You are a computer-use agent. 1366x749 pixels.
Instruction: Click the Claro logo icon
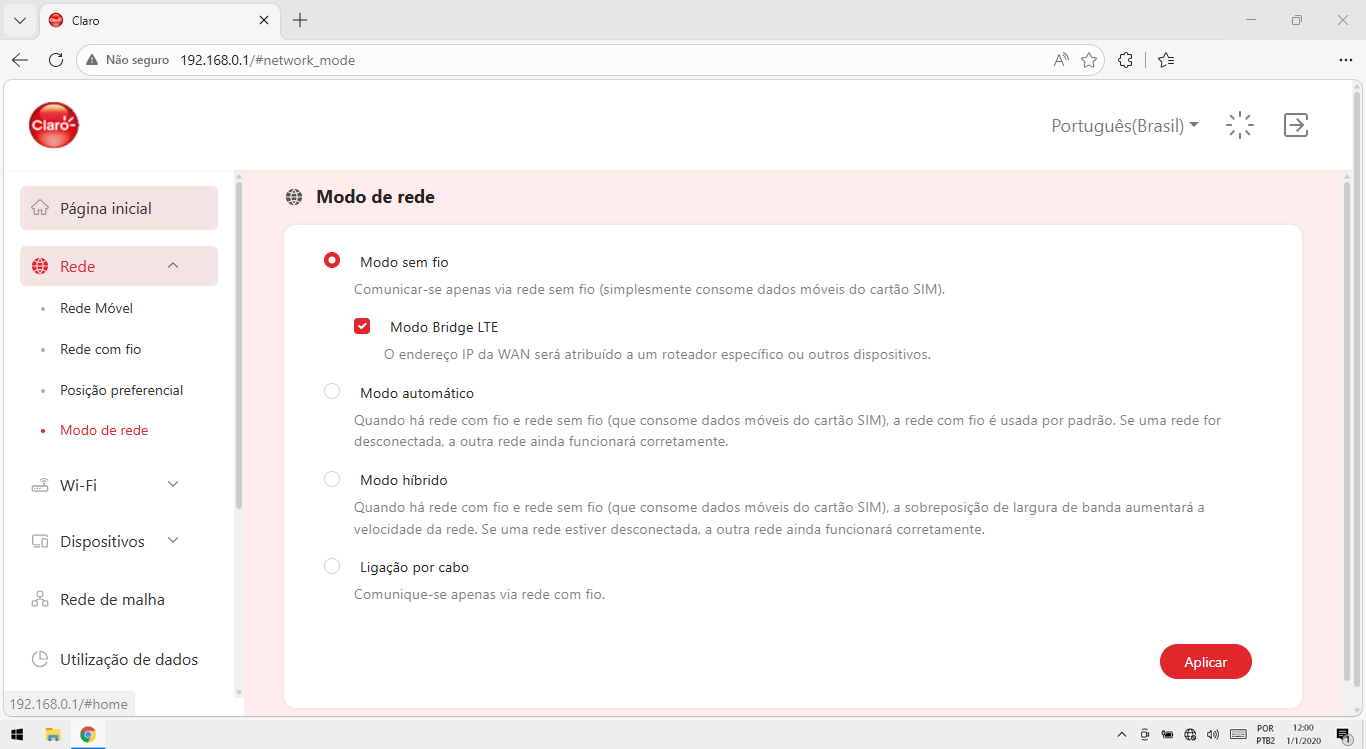(x=54, y=125)
